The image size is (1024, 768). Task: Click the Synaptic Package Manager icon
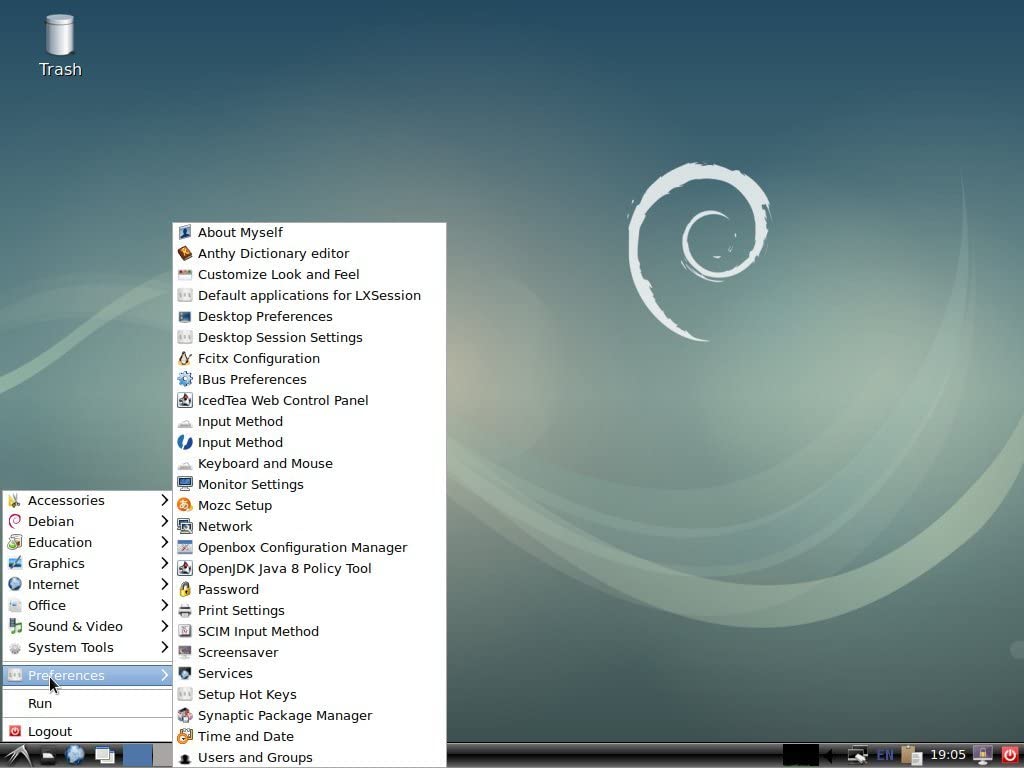coord(185,715)
